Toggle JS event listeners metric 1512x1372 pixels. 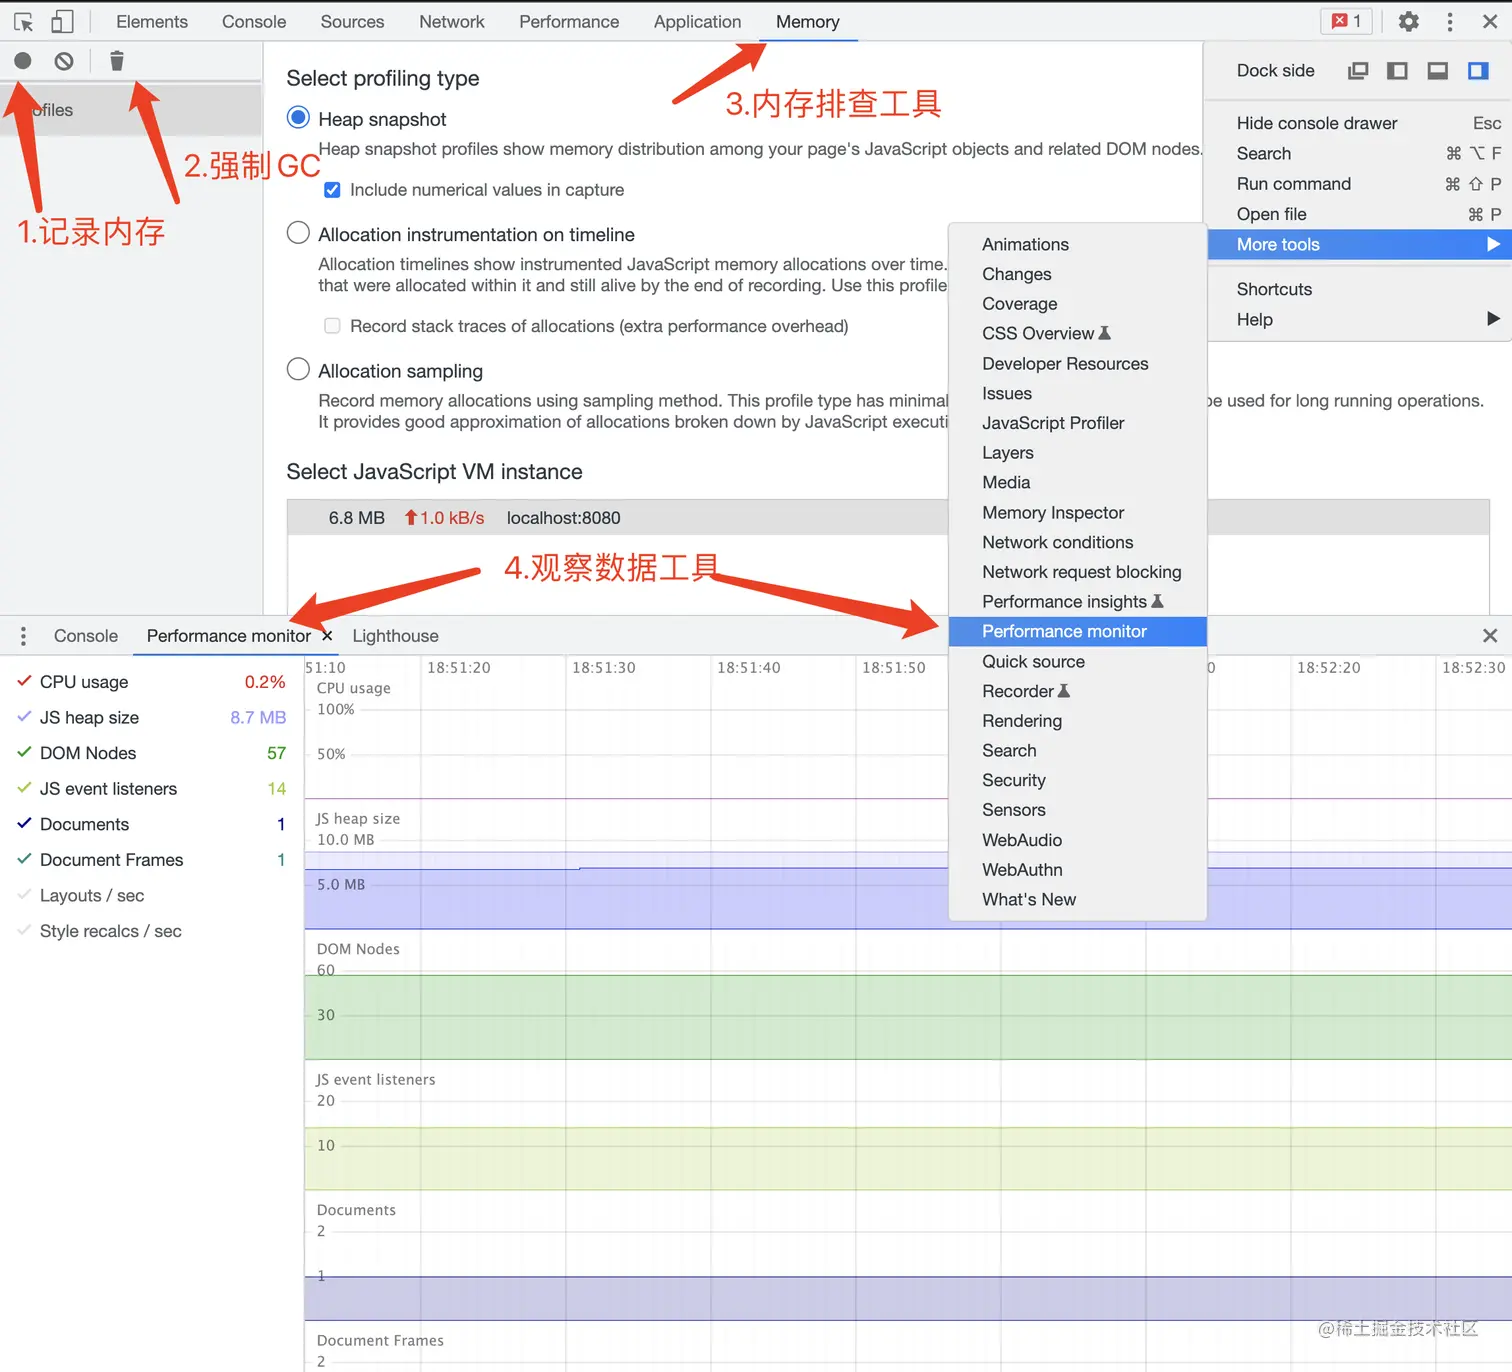(x=25, y=788)
